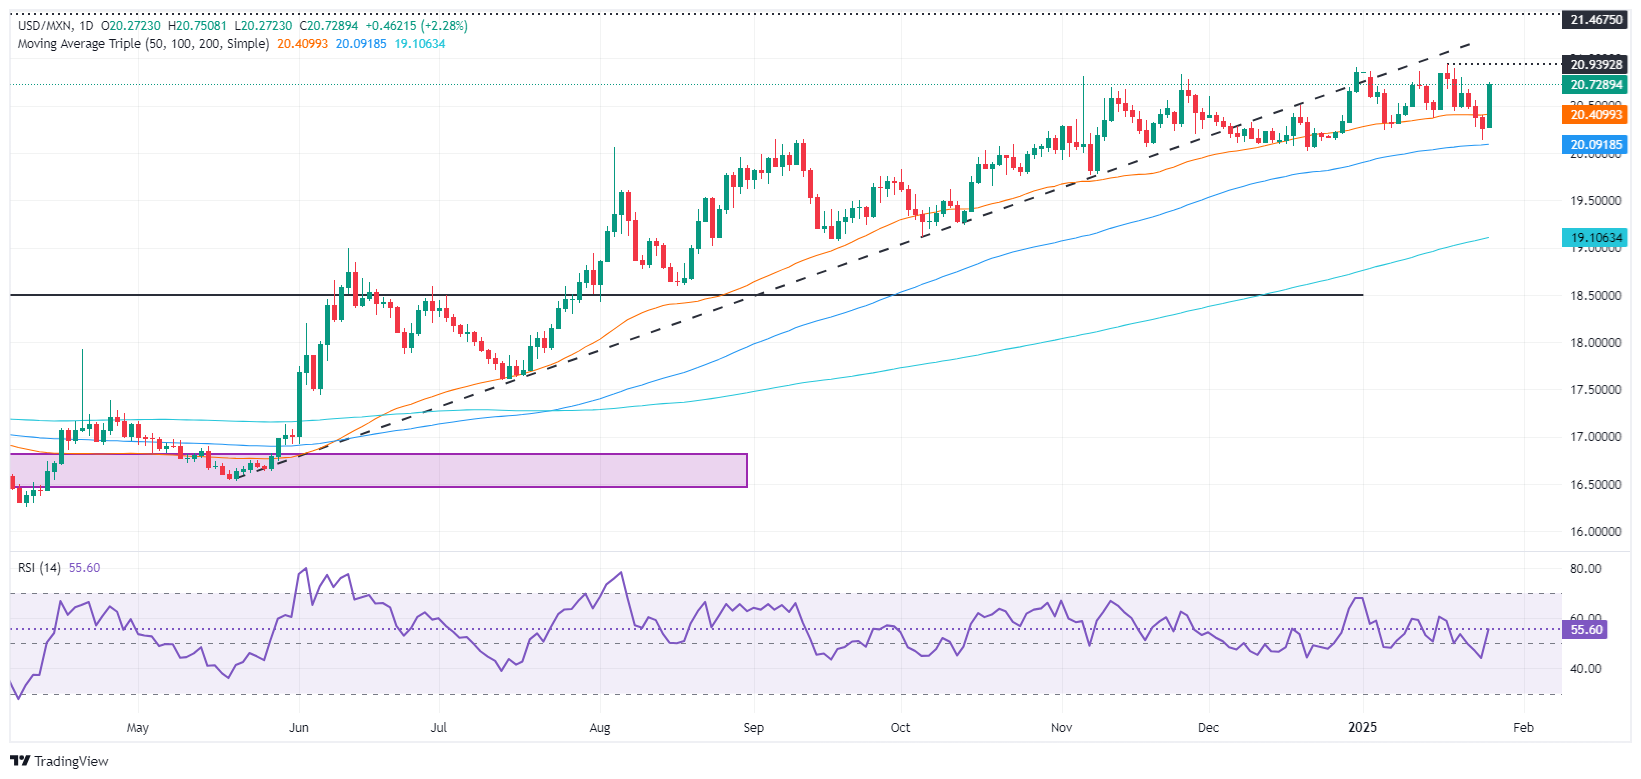Click the 18.50000 price axis label
The height and width of the screenshot is (779, 1641).
click(1595, 296)
